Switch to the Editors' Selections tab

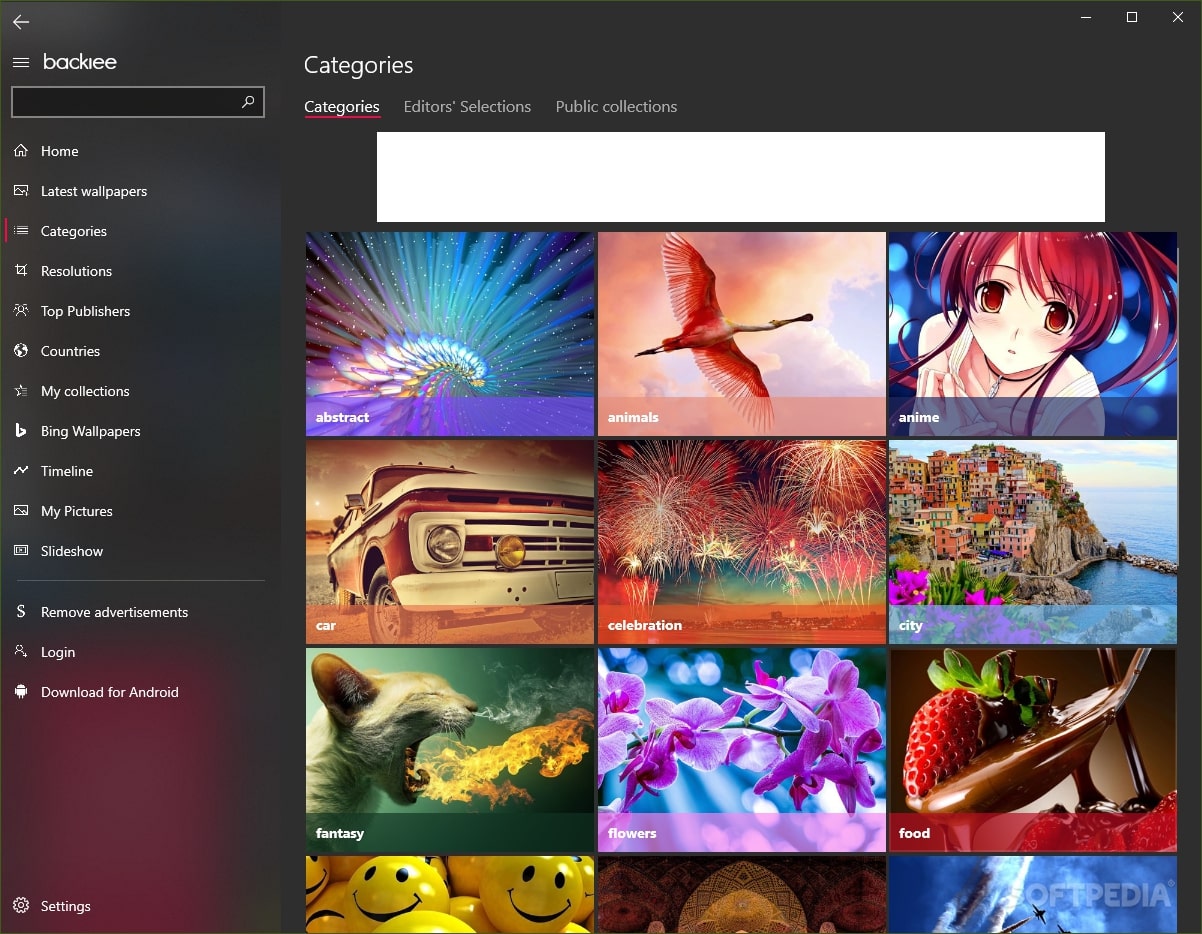(467, 107)
